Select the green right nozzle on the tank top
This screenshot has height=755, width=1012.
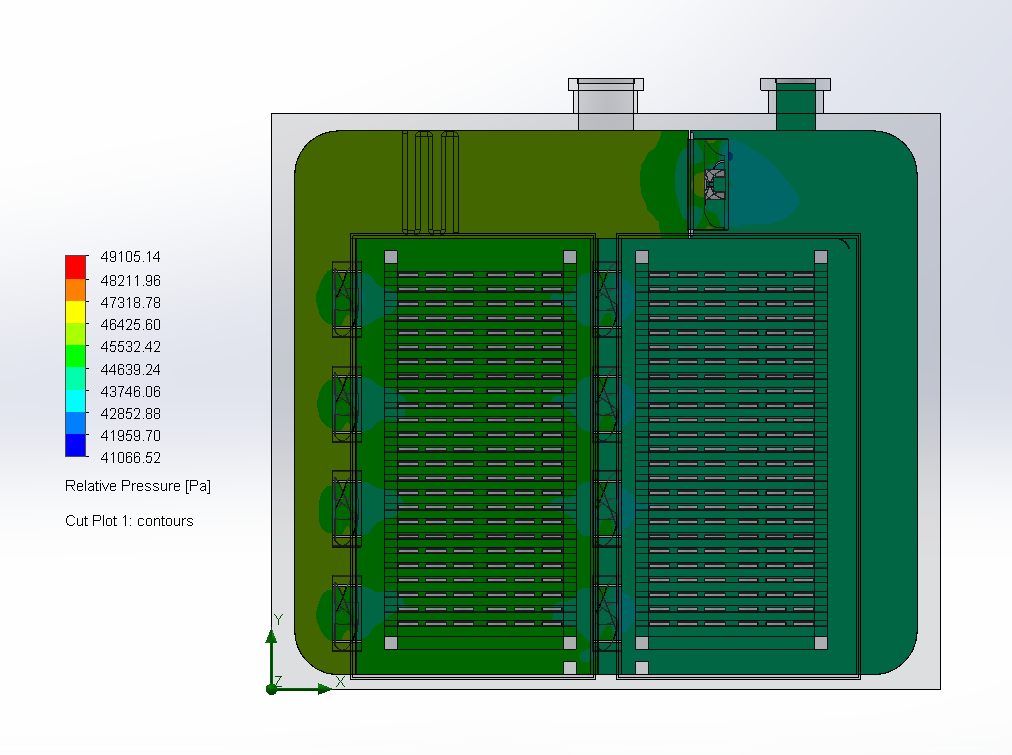pos(796,104)
